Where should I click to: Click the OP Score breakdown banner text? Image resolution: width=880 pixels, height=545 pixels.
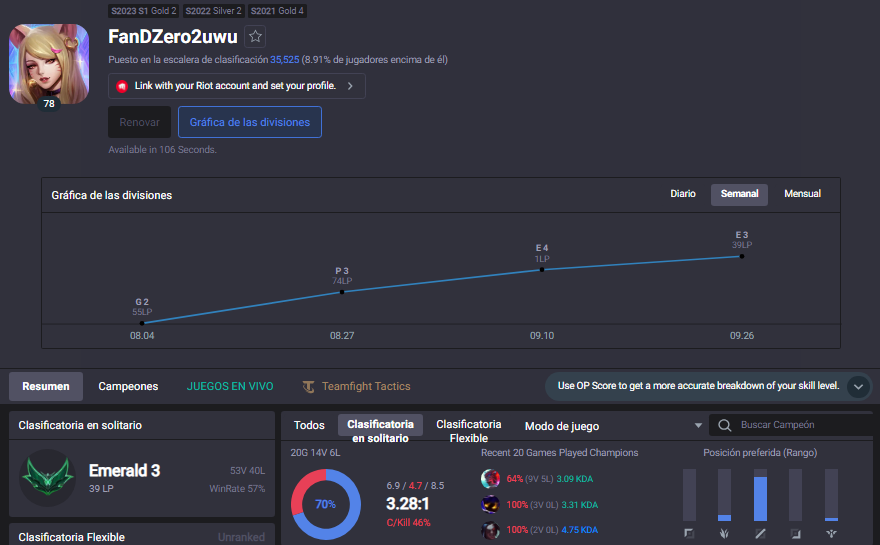coord(698,386)
